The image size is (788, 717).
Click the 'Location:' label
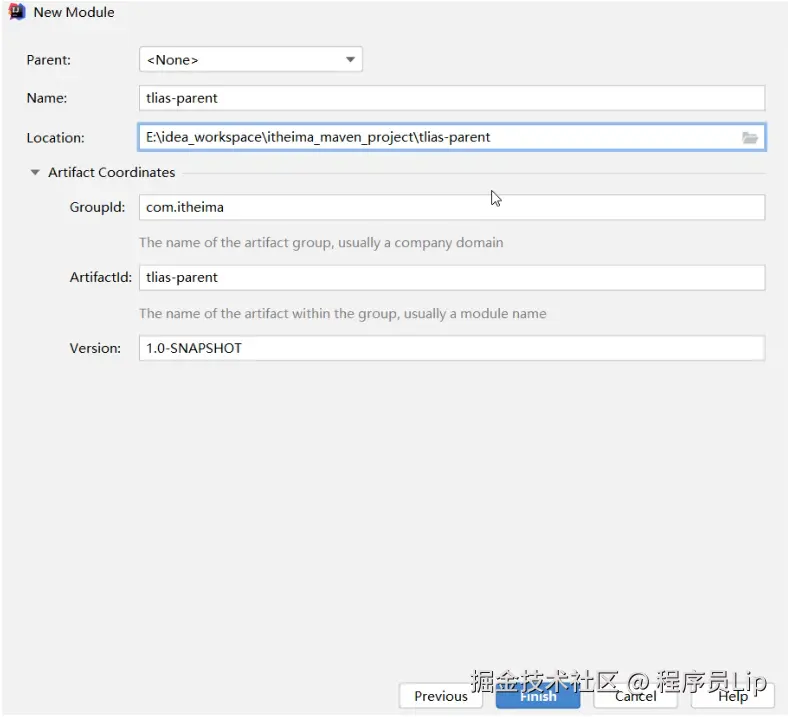pos(55,138)
